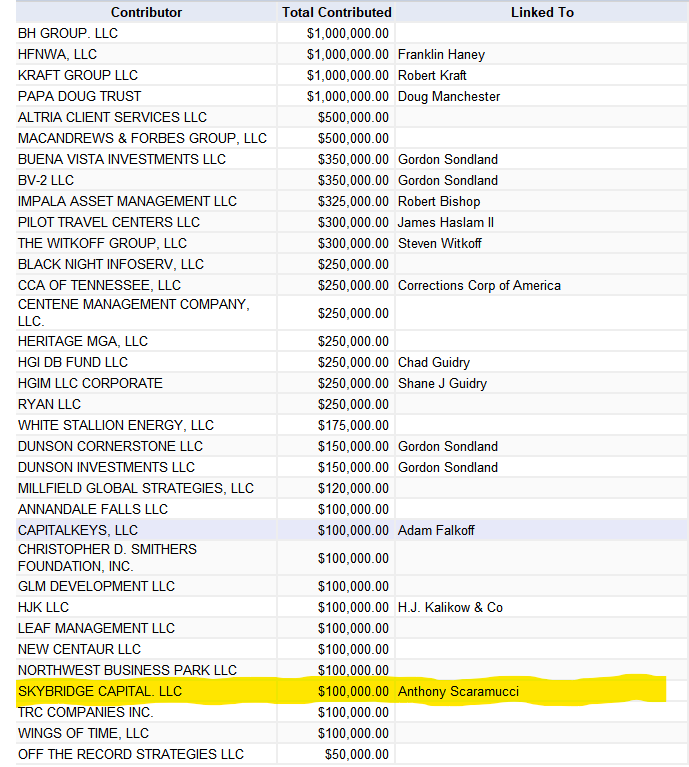The image size is (689, 767).
Task: Click Gordon Sondland beside DUNSON INVESTMENTS LLC
Action: pos(542,468)
